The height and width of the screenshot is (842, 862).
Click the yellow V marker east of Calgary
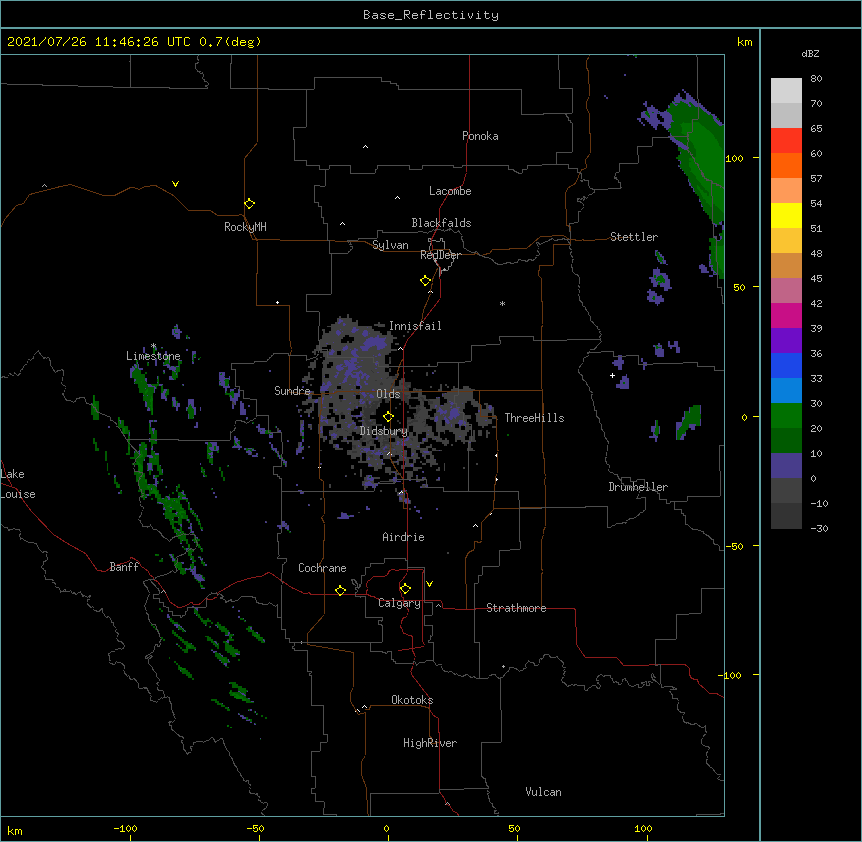(x=429, y=584)
